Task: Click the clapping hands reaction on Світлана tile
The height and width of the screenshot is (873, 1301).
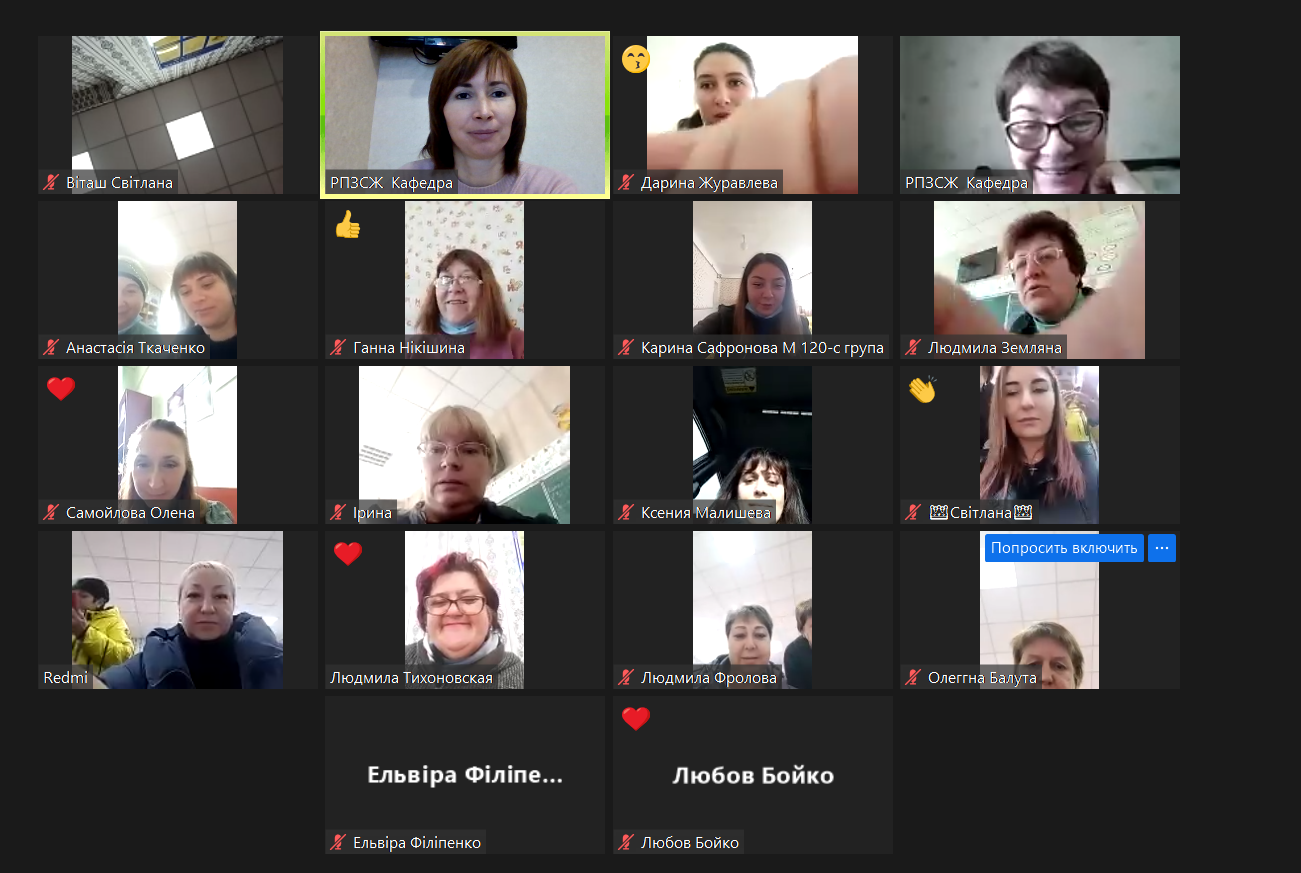Action: [922, 389]
